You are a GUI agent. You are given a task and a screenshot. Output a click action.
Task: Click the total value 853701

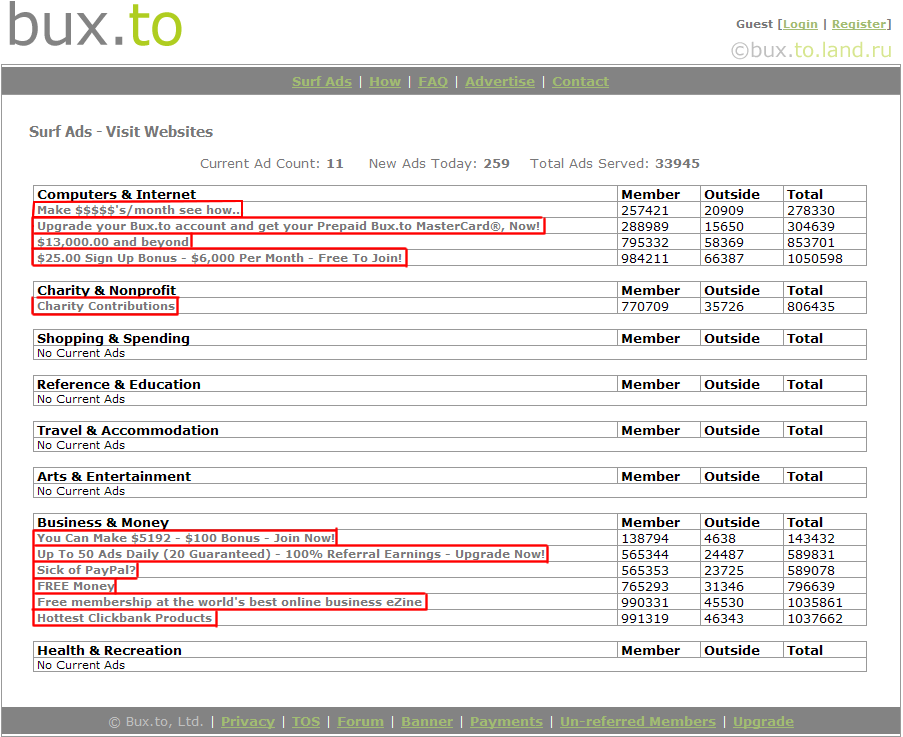(810, 242)
